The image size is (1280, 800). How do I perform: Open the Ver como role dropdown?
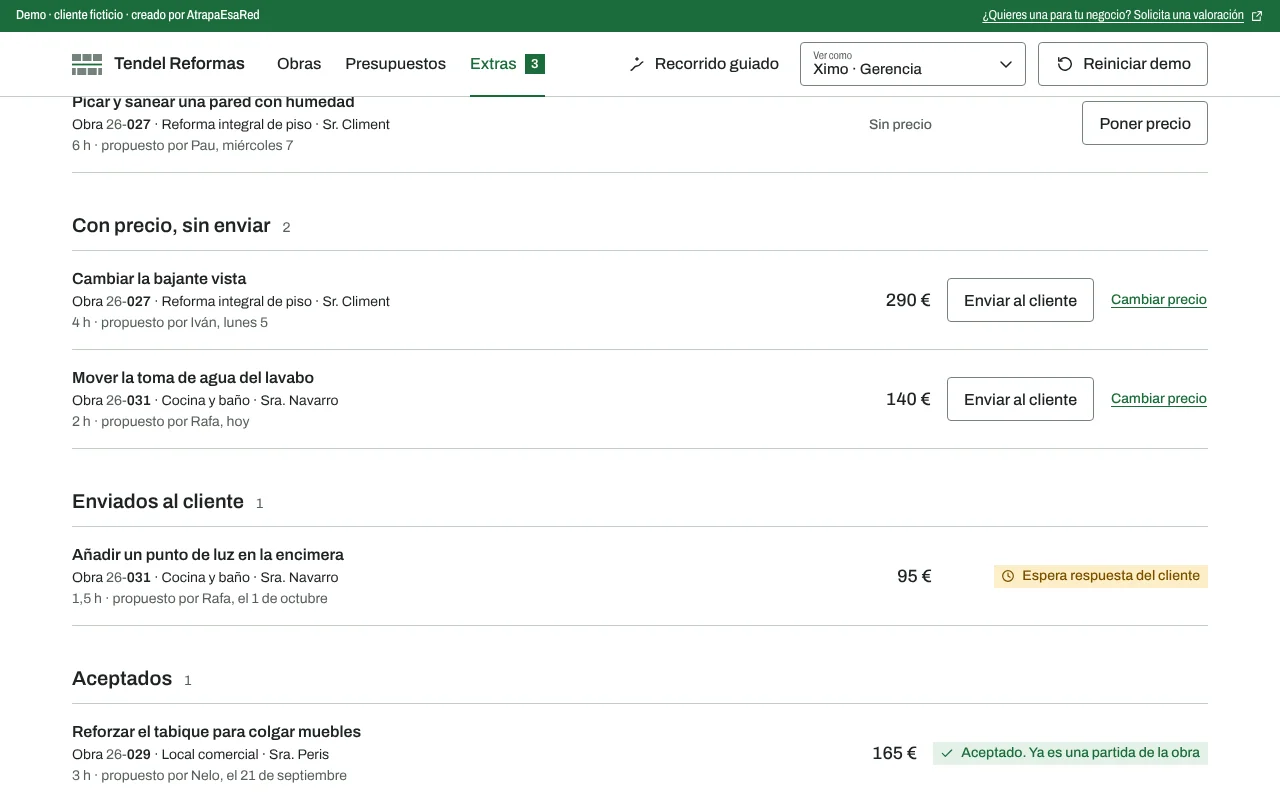coord(913,64)
